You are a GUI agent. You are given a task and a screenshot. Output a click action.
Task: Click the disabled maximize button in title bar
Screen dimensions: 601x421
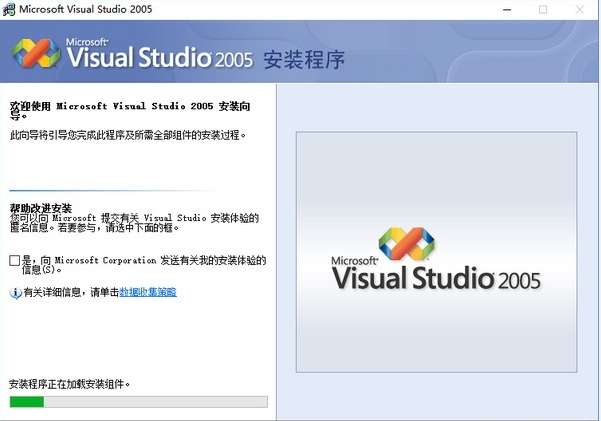(x=543, y=10)
